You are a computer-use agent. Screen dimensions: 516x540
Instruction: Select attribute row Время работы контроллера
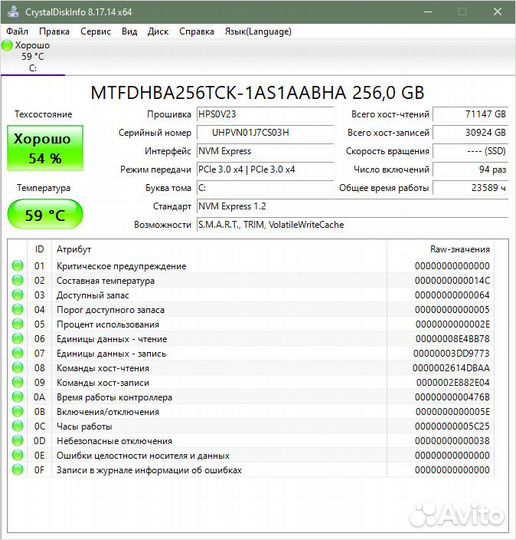click(251, 397)
